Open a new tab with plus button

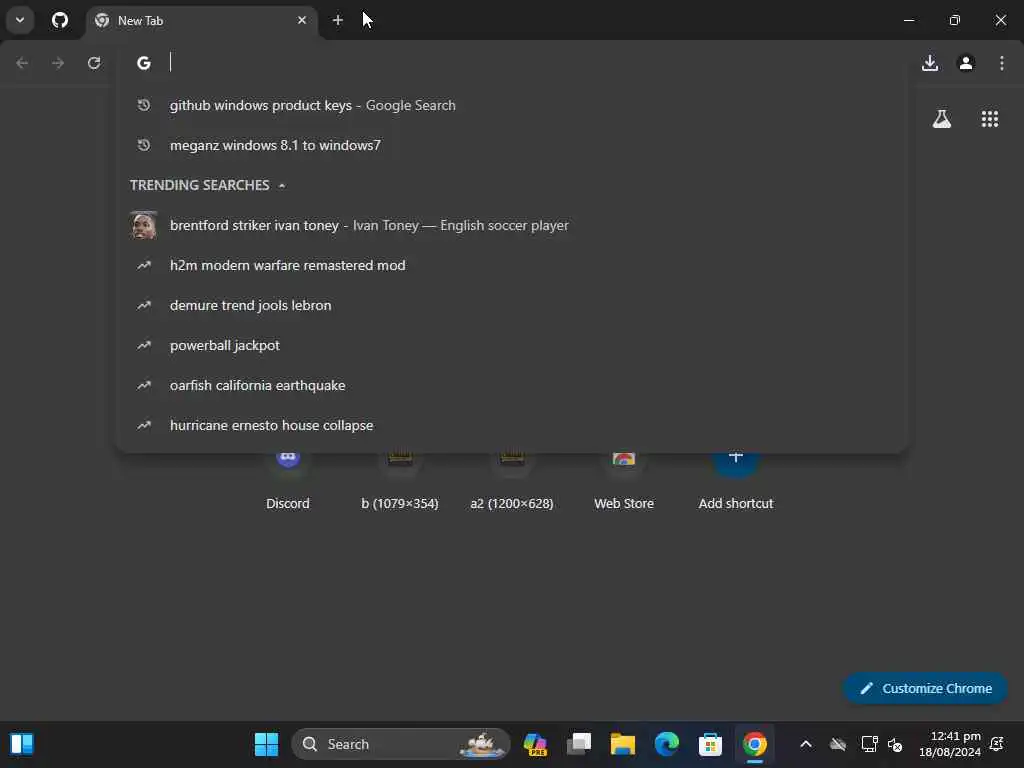click(338, 20)
